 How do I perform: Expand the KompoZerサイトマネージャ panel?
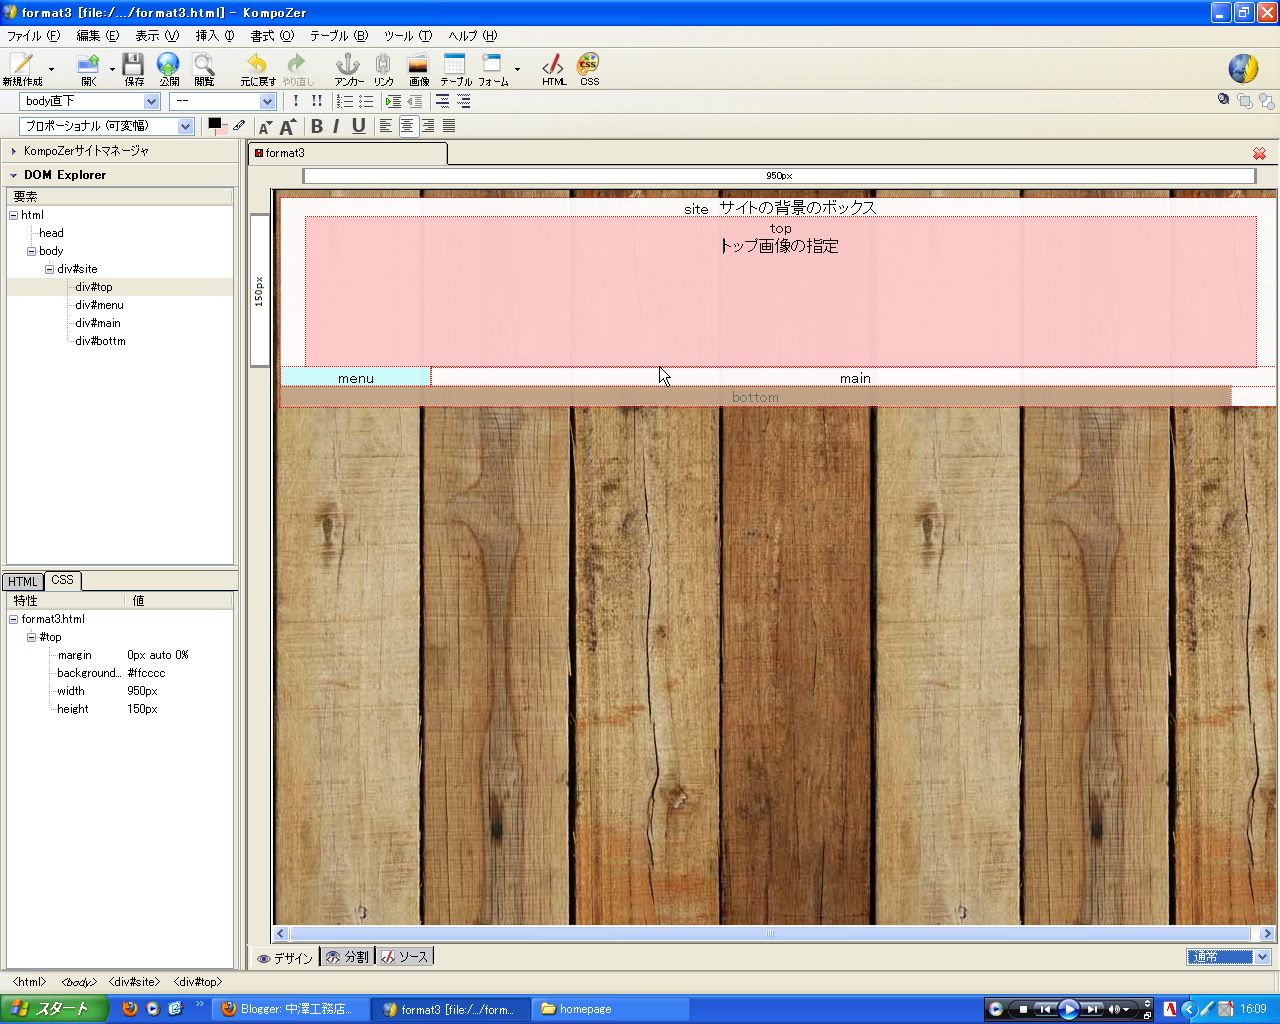coord(14,151)
